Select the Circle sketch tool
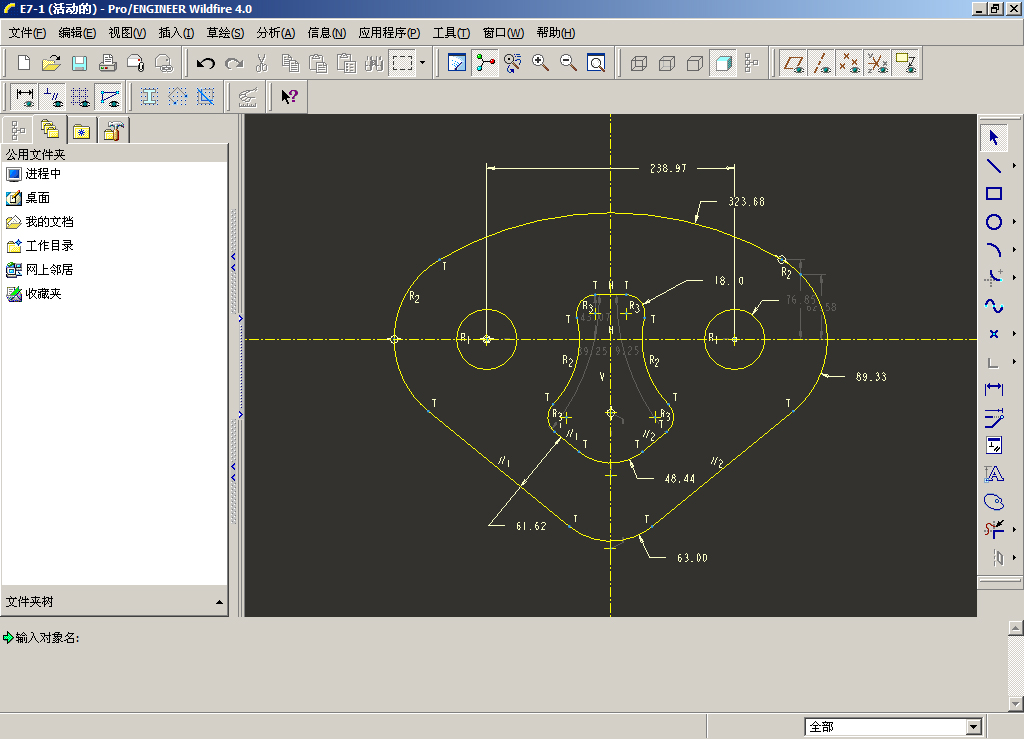 click(x=994, y=222)
